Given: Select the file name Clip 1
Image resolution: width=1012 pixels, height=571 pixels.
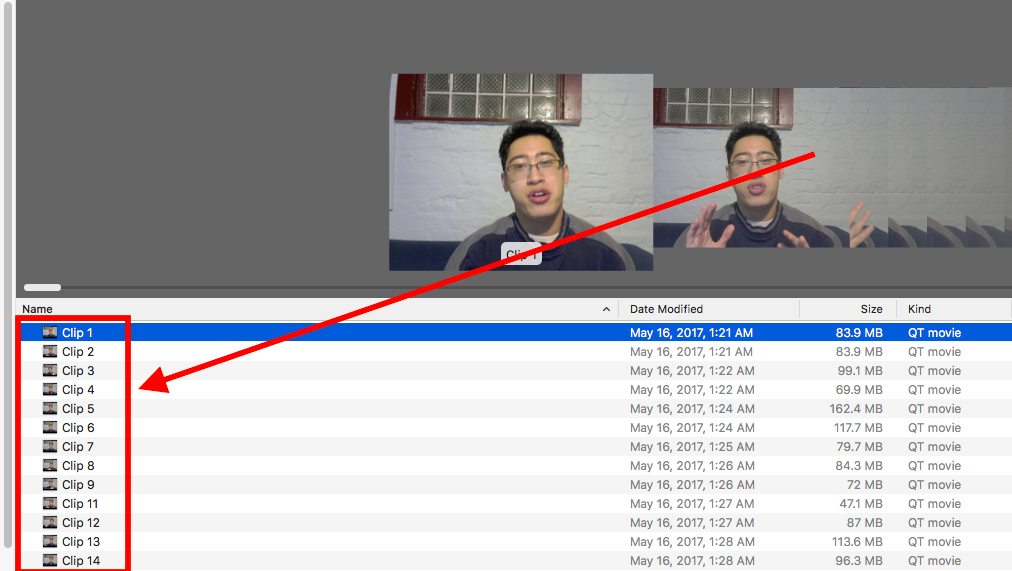Looking at the screenshot, I should tap(77, 332).
